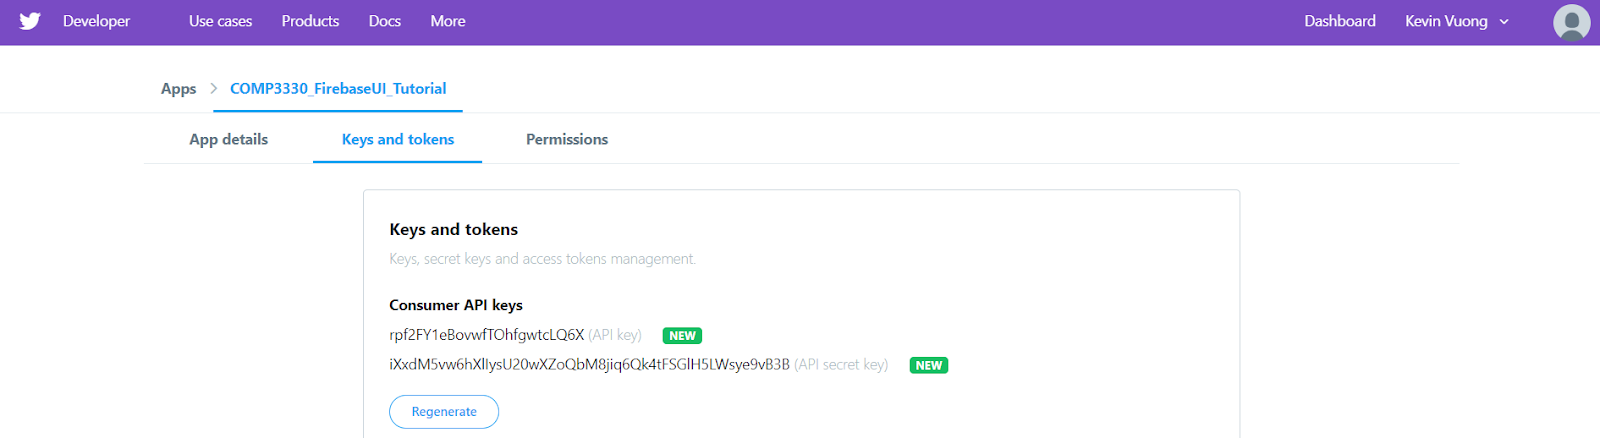Click the Developer home link
This screenshot has height=438, width=1600.
pos(96,21)
